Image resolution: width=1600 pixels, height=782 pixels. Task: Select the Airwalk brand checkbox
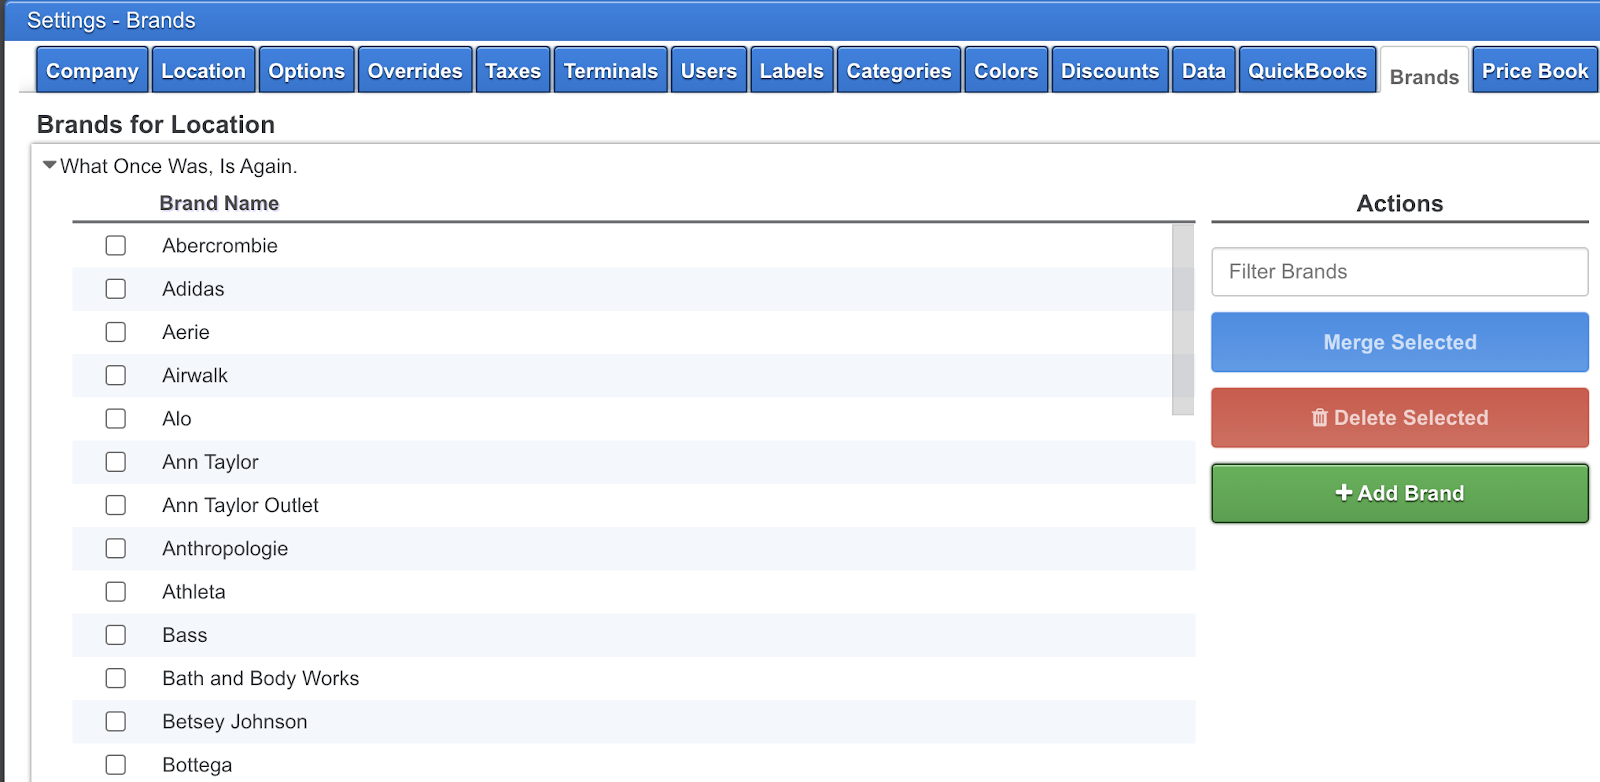(x=116, y=375)
